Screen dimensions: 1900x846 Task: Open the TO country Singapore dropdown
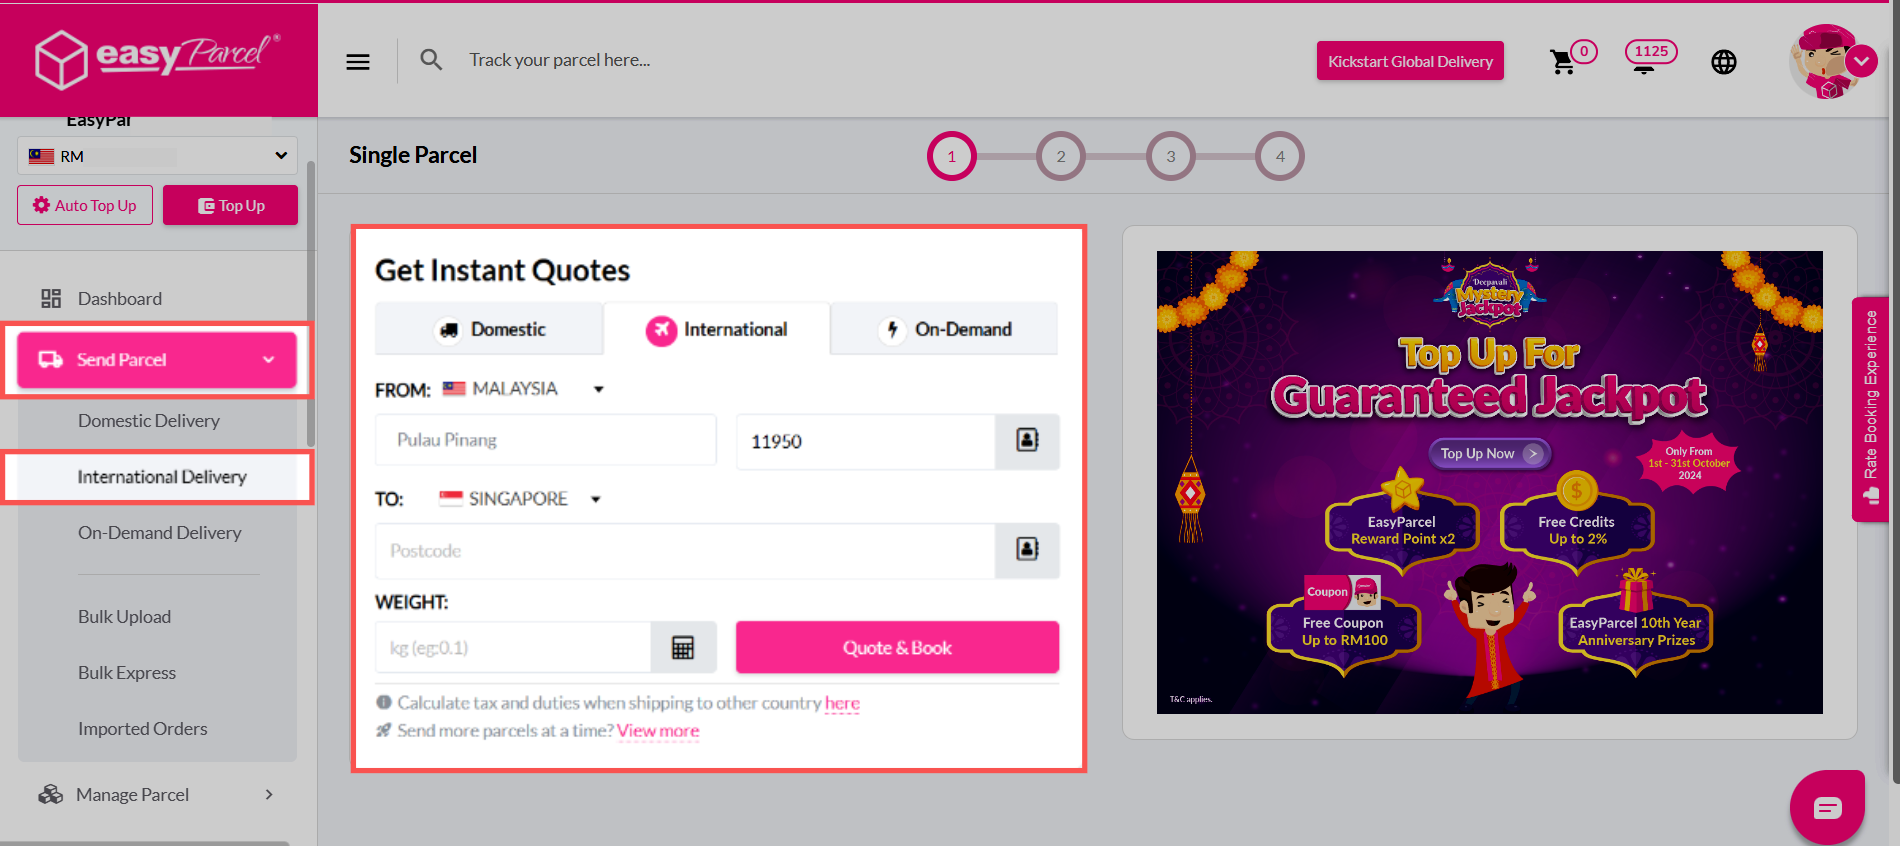(x=521, y=499)
